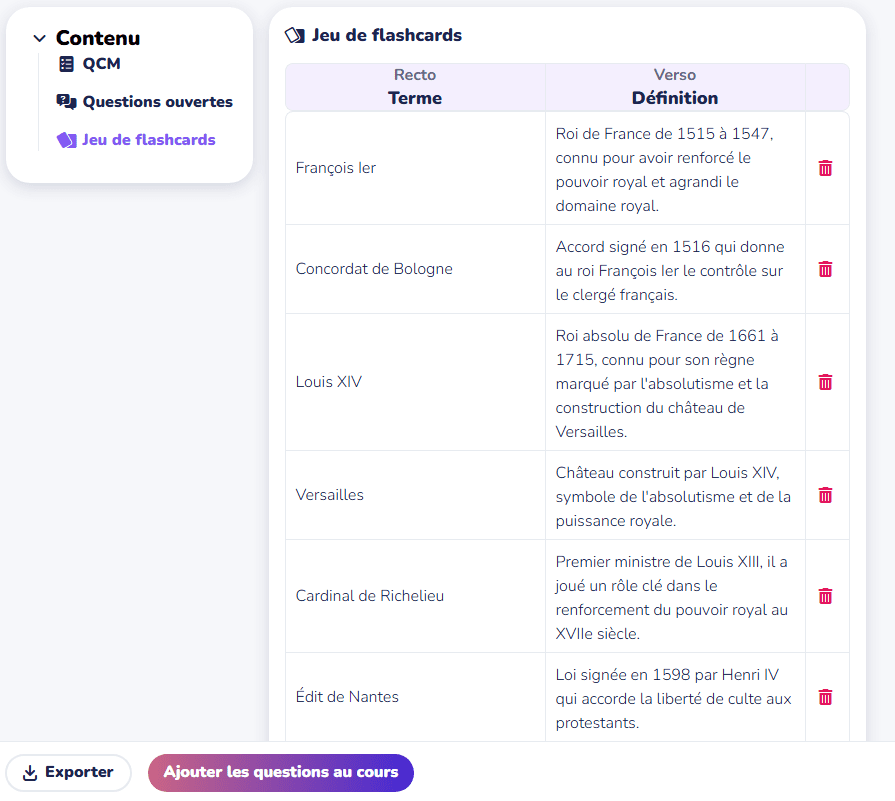Click the flashcards icon in section header
Screen dimensions: 895x801
295,36
